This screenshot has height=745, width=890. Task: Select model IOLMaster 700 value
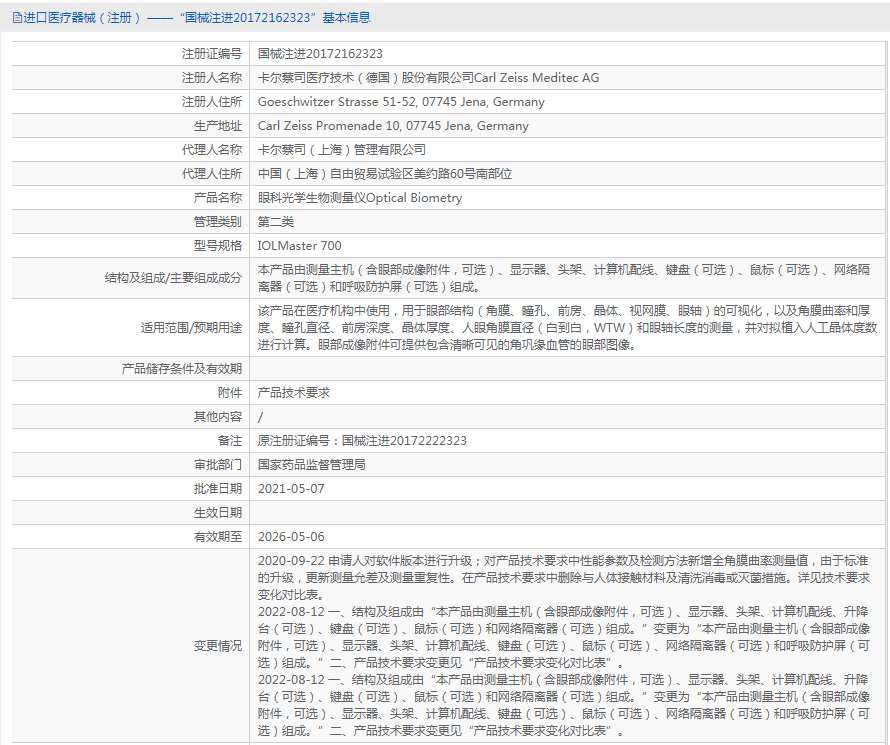(x=300, y=246)
